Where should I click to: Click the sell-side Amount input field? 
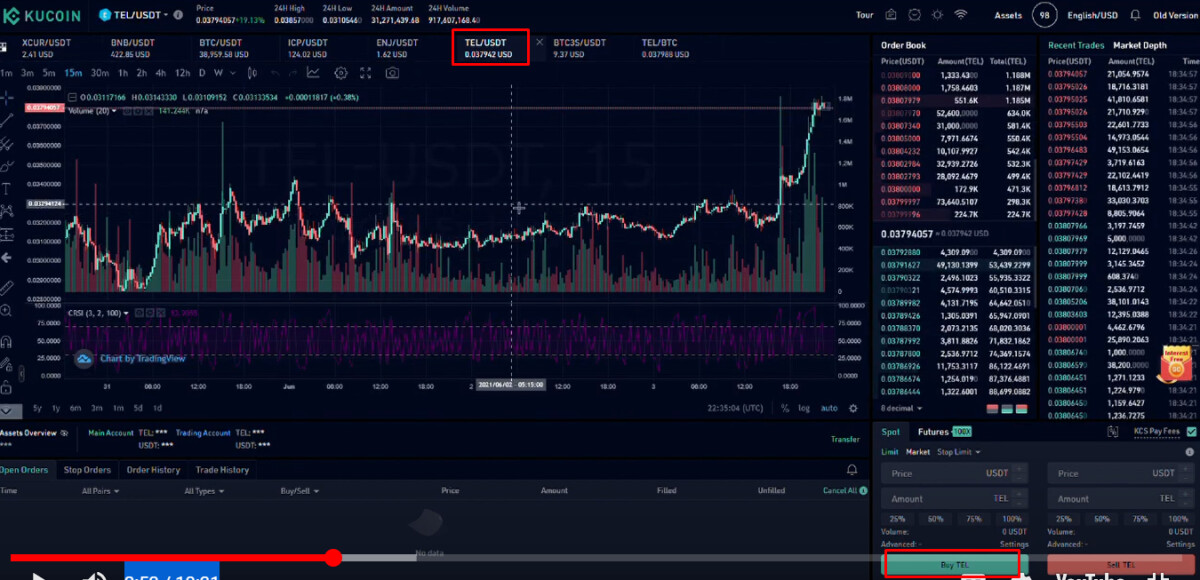[1121, 498]
